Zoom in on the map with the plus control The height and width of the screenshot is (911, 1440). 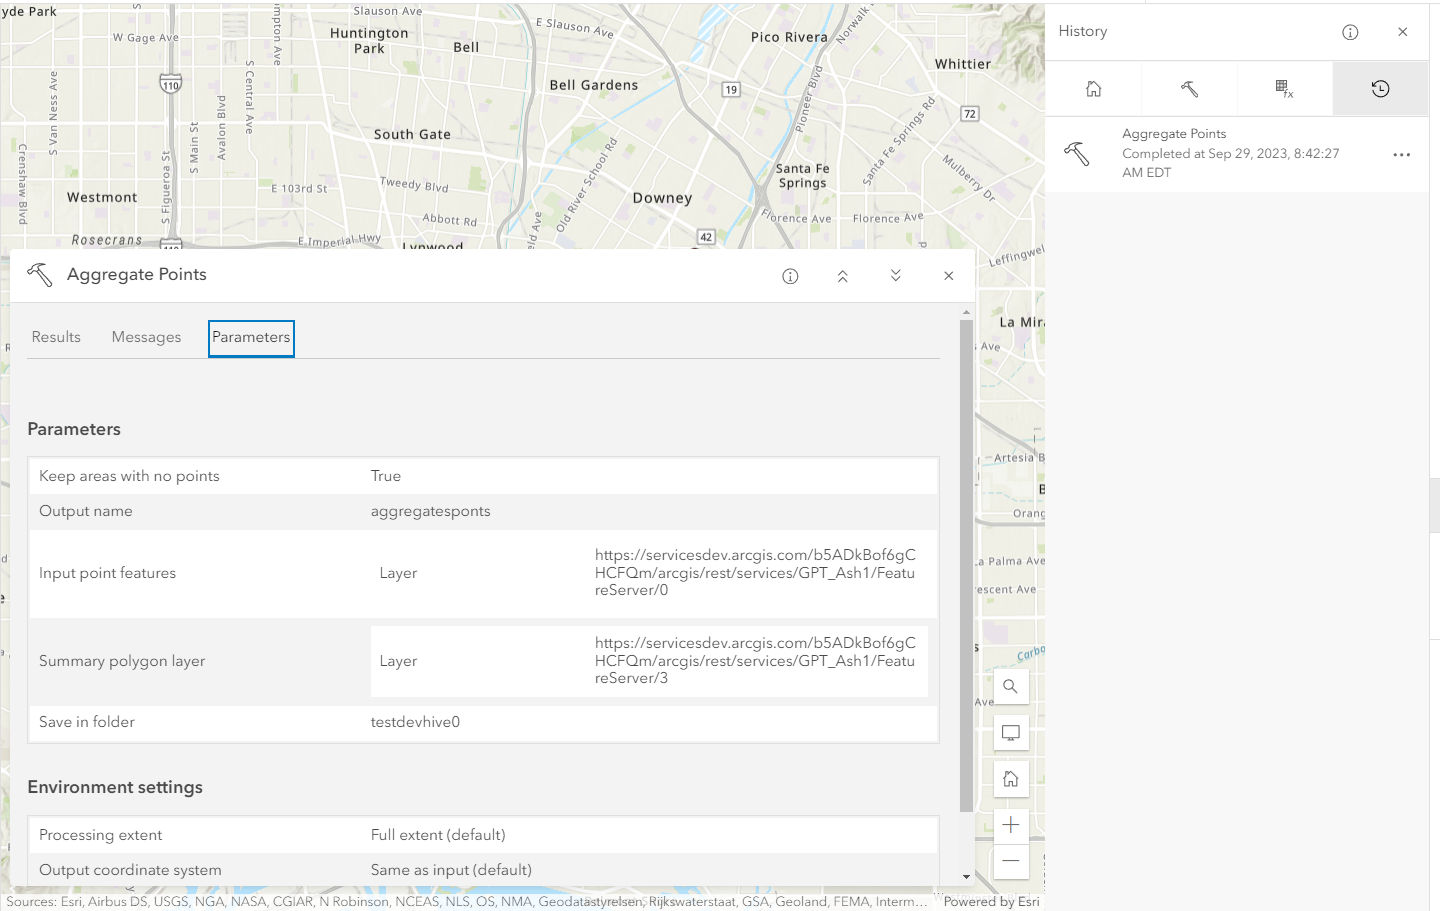coord(1011,824)
